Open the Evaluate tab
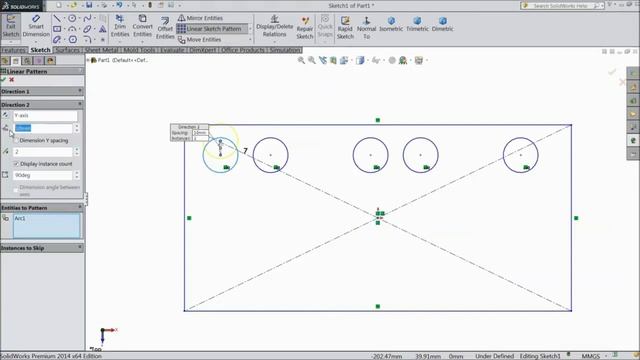Viewport: 640px width, 360px height. point(172,50)
